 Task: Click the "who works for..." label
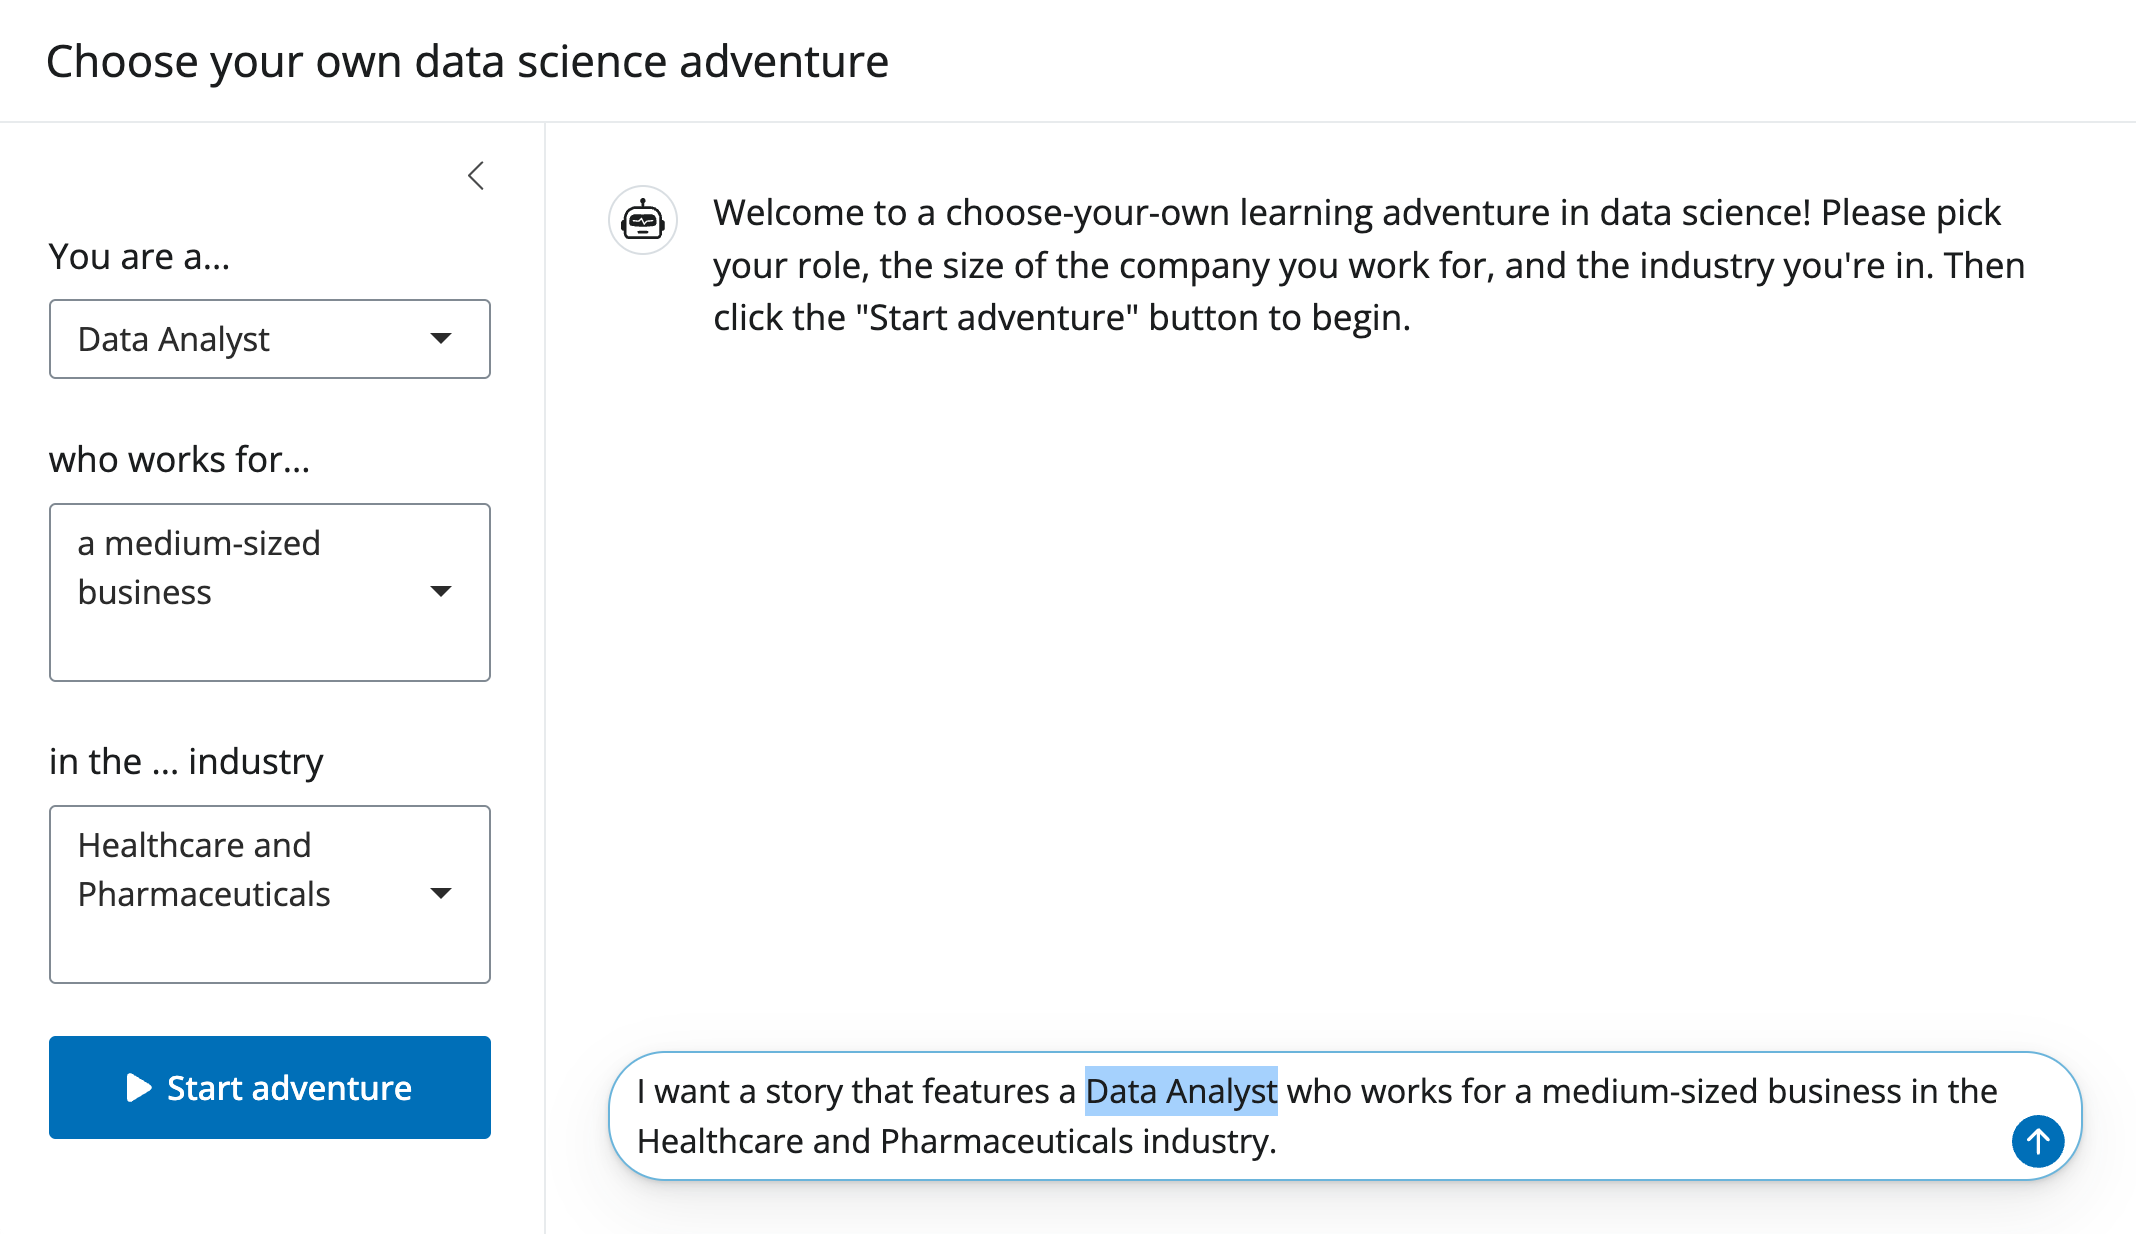179,460
